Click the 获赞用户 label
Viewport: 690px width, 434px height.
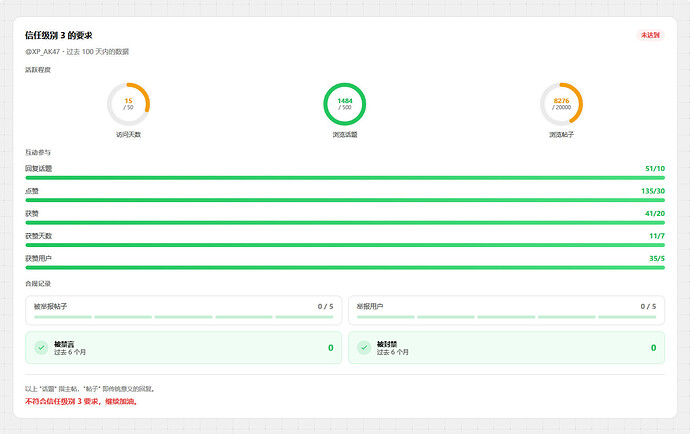(38, 258)
